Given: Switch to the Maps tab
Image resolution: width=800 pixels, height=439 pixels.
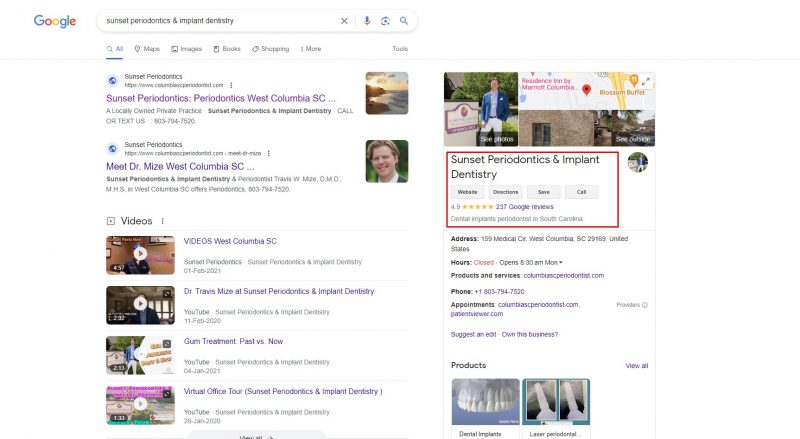Looking at the screenshot, I should pyautogui.click(x=147, y=48).
